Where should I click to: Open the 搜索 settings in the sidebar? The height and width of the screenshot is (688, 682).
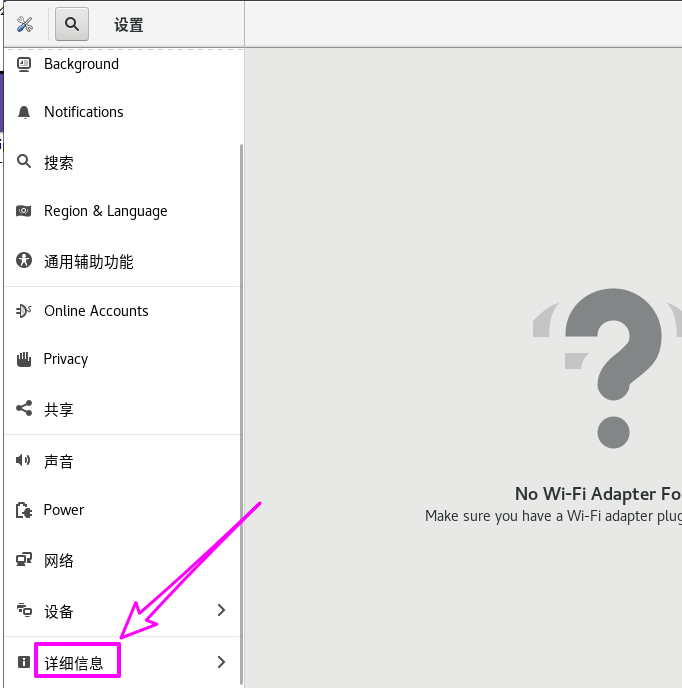(x=58, y=162)
